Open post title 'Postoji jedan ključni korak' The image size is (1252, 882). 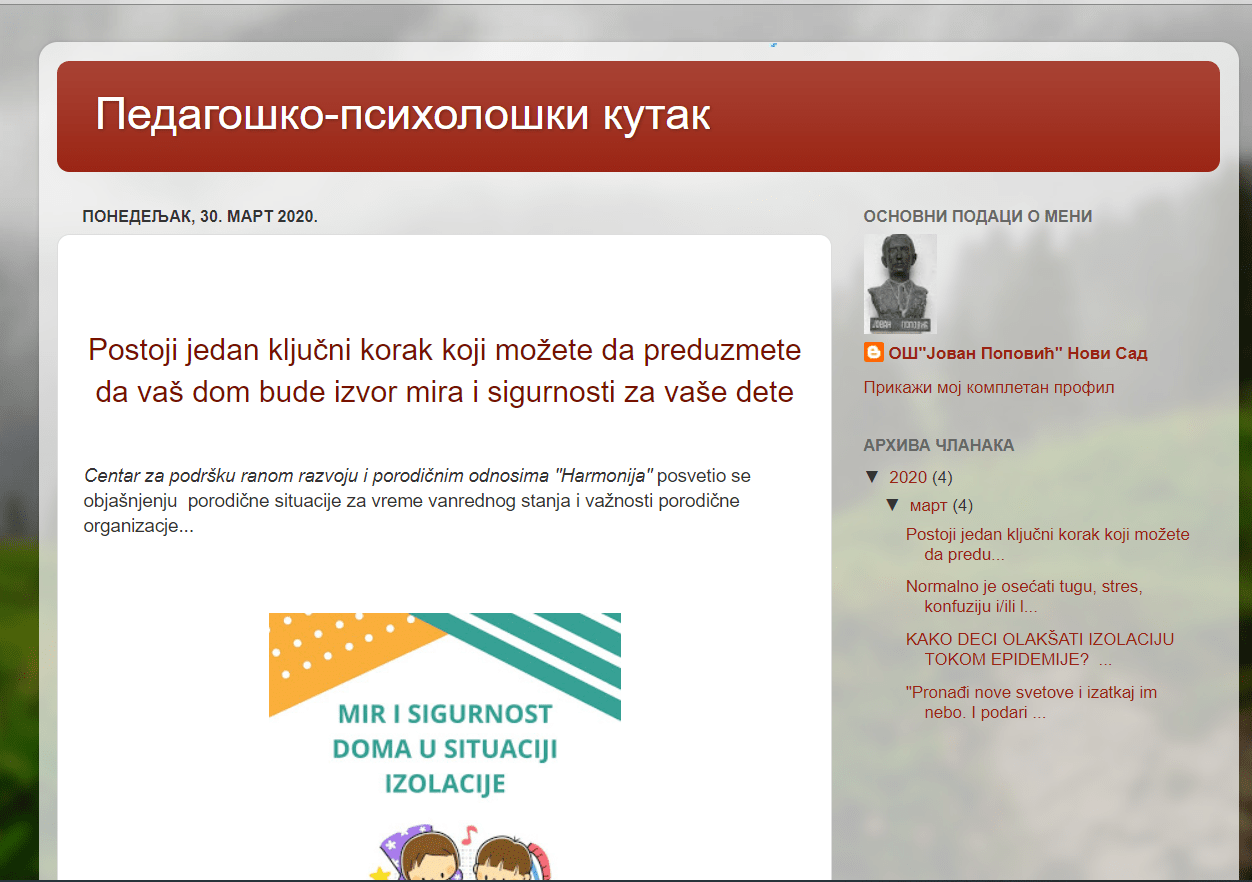(444, 371)
